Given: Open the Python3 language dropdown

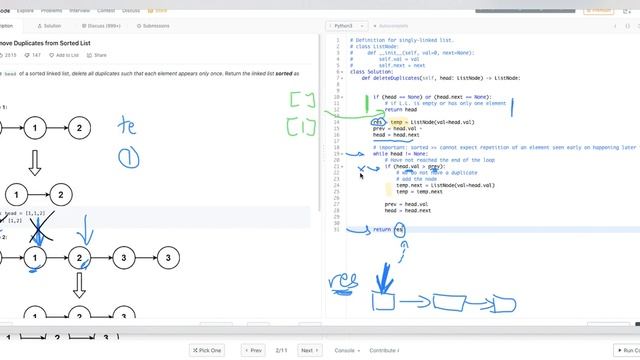Looking at the screenshot, I should [x=347, y=26].
